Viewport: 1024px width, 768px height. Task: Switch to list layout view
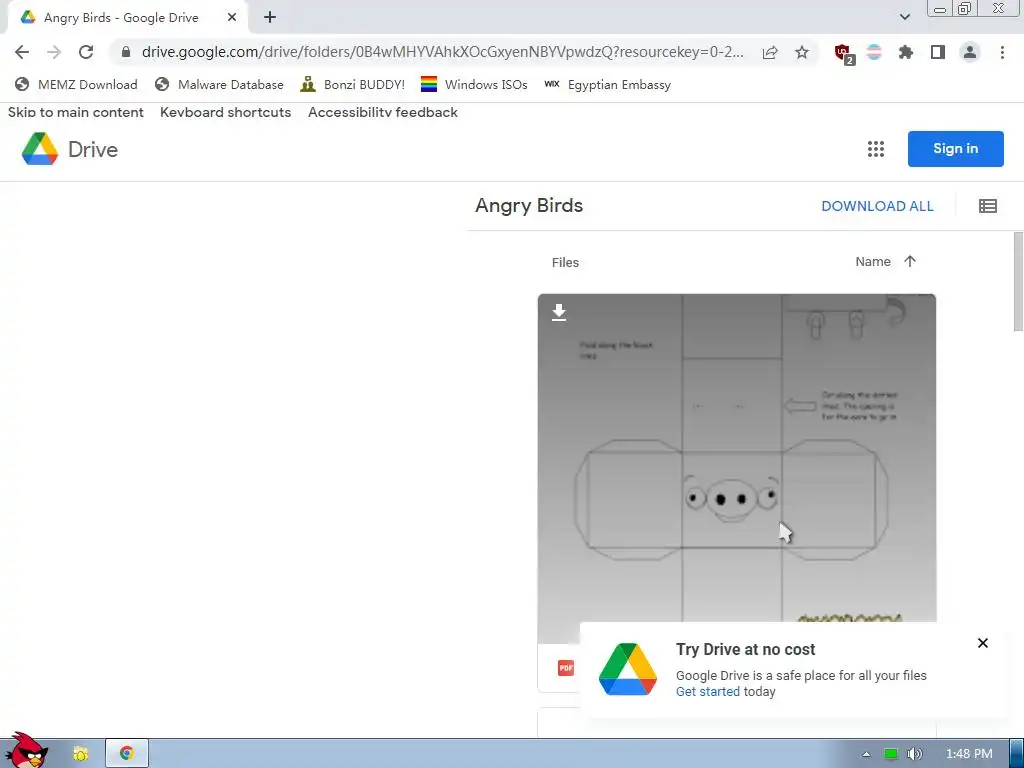pyautogui.click(x=987, y=206)
